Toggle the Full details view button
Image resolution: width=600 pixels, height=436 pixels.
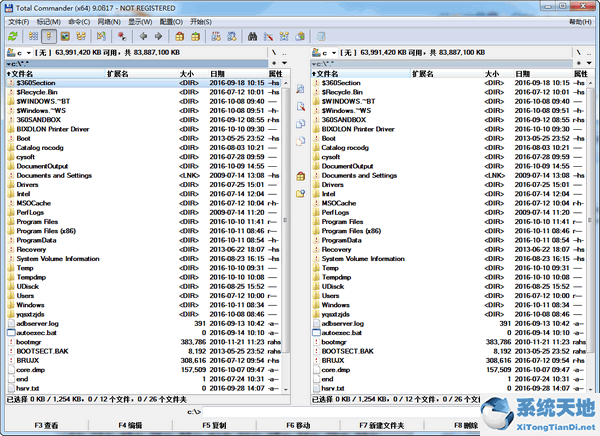[x=49, y=36]
